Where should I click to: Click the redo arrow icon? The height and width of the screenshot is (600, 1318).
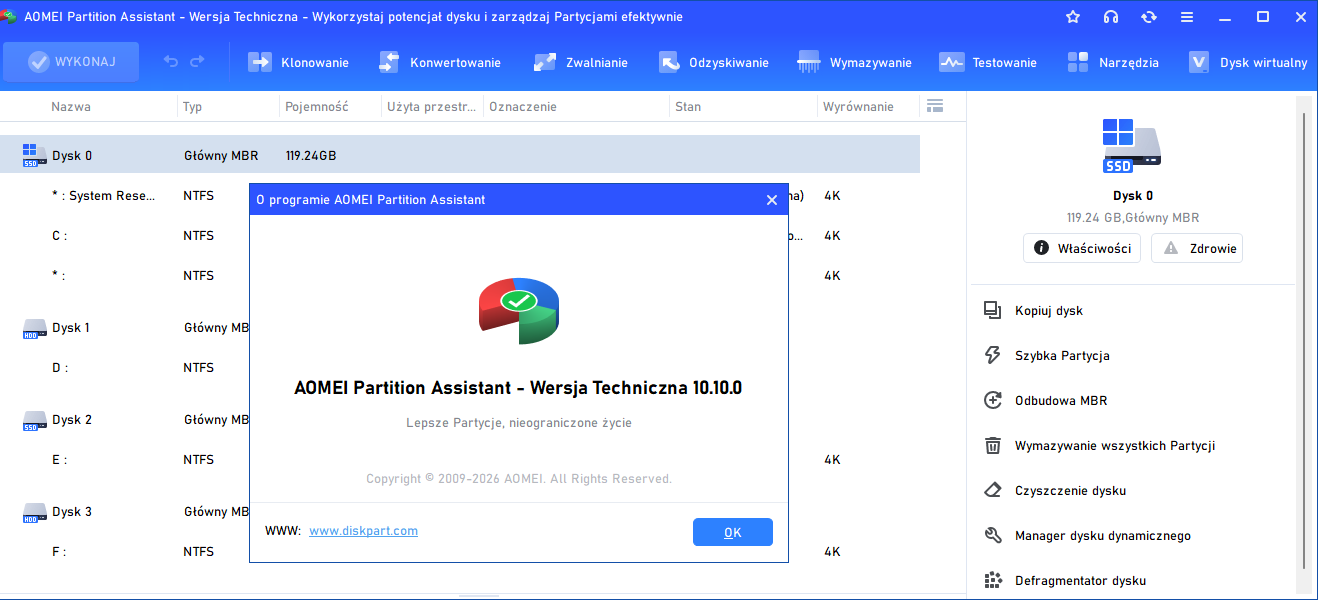(197, 62)
